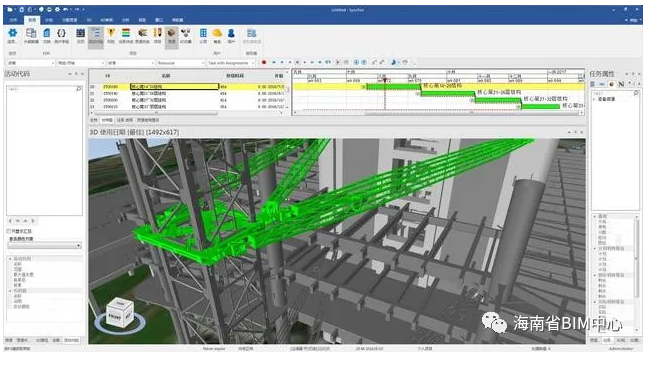The height and width of the screenshot is (365, 656).
Task: Click the green Gantt bar labeled 核心筒21-26层结构
Action: coord(448,94)
